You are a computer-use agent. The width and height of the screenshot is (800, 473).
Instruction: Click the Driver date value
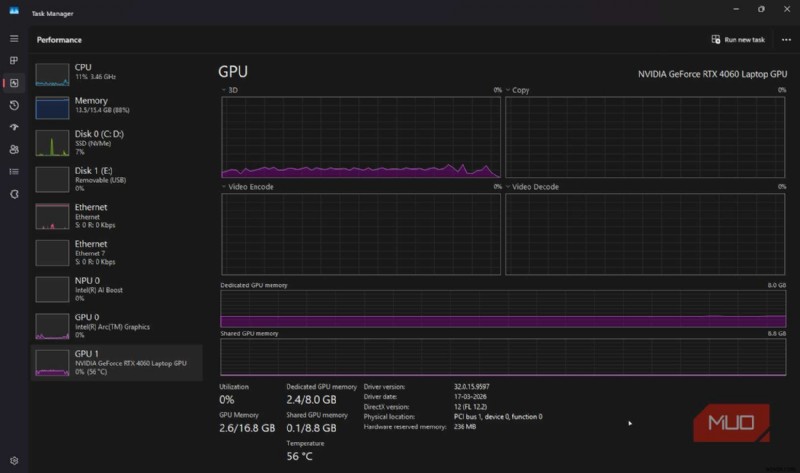(470, 396)
